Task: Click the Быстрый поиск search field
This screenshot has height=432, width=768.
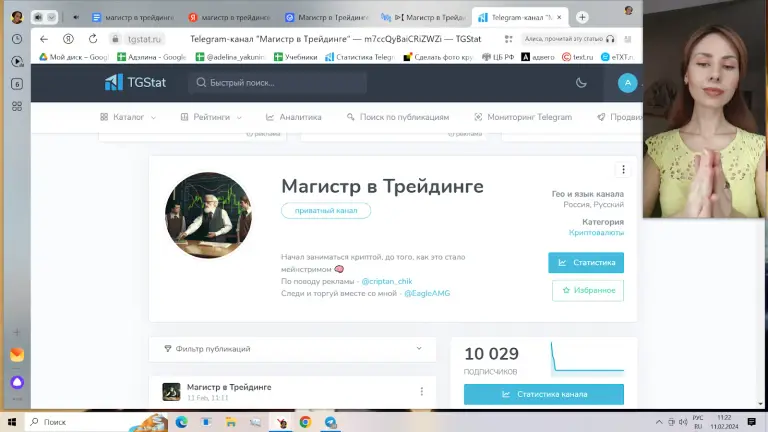Action: 277,83
